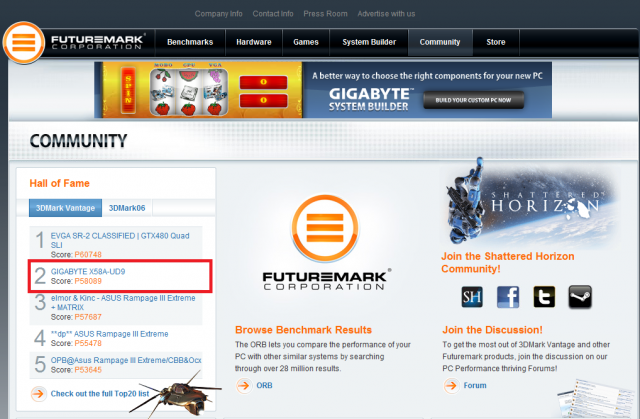Open the ORB link
Screen dimensions: 640x419
click(264, 386)
